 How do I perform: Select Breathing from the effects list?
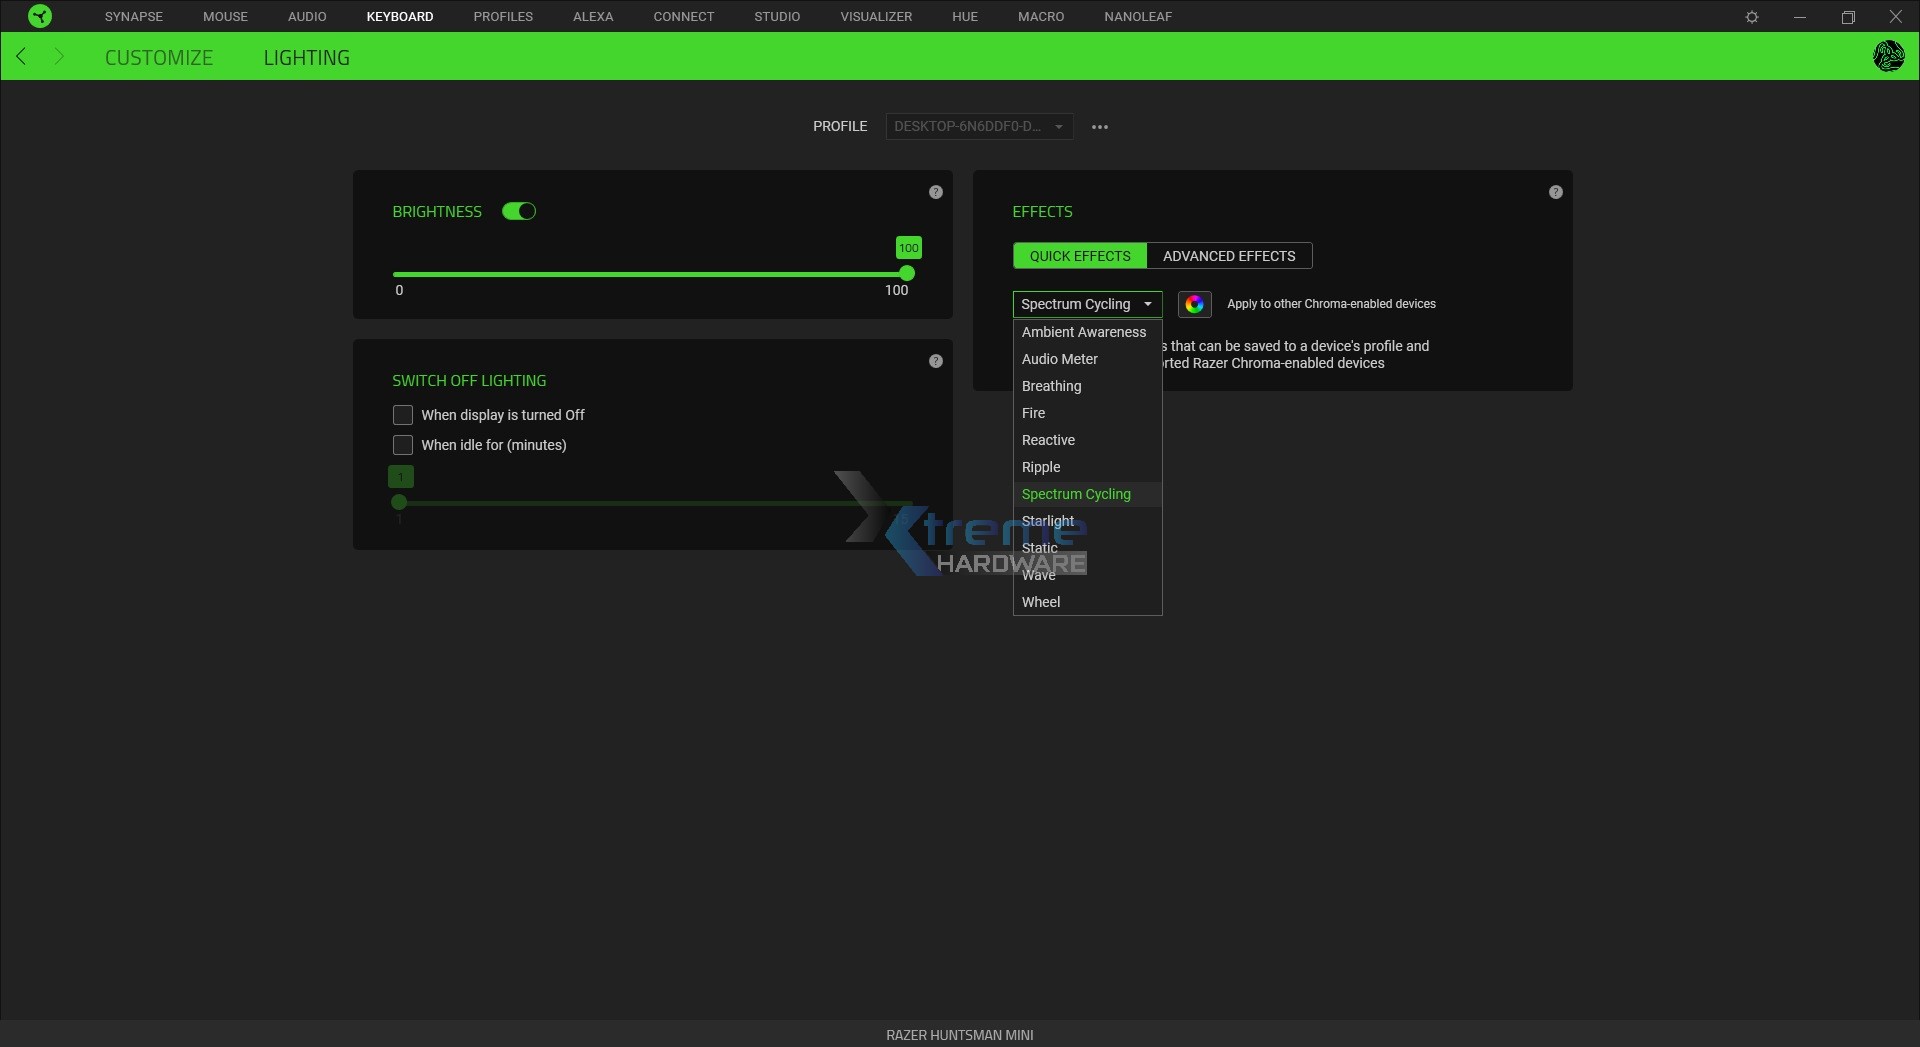[x=1051, y=386]
